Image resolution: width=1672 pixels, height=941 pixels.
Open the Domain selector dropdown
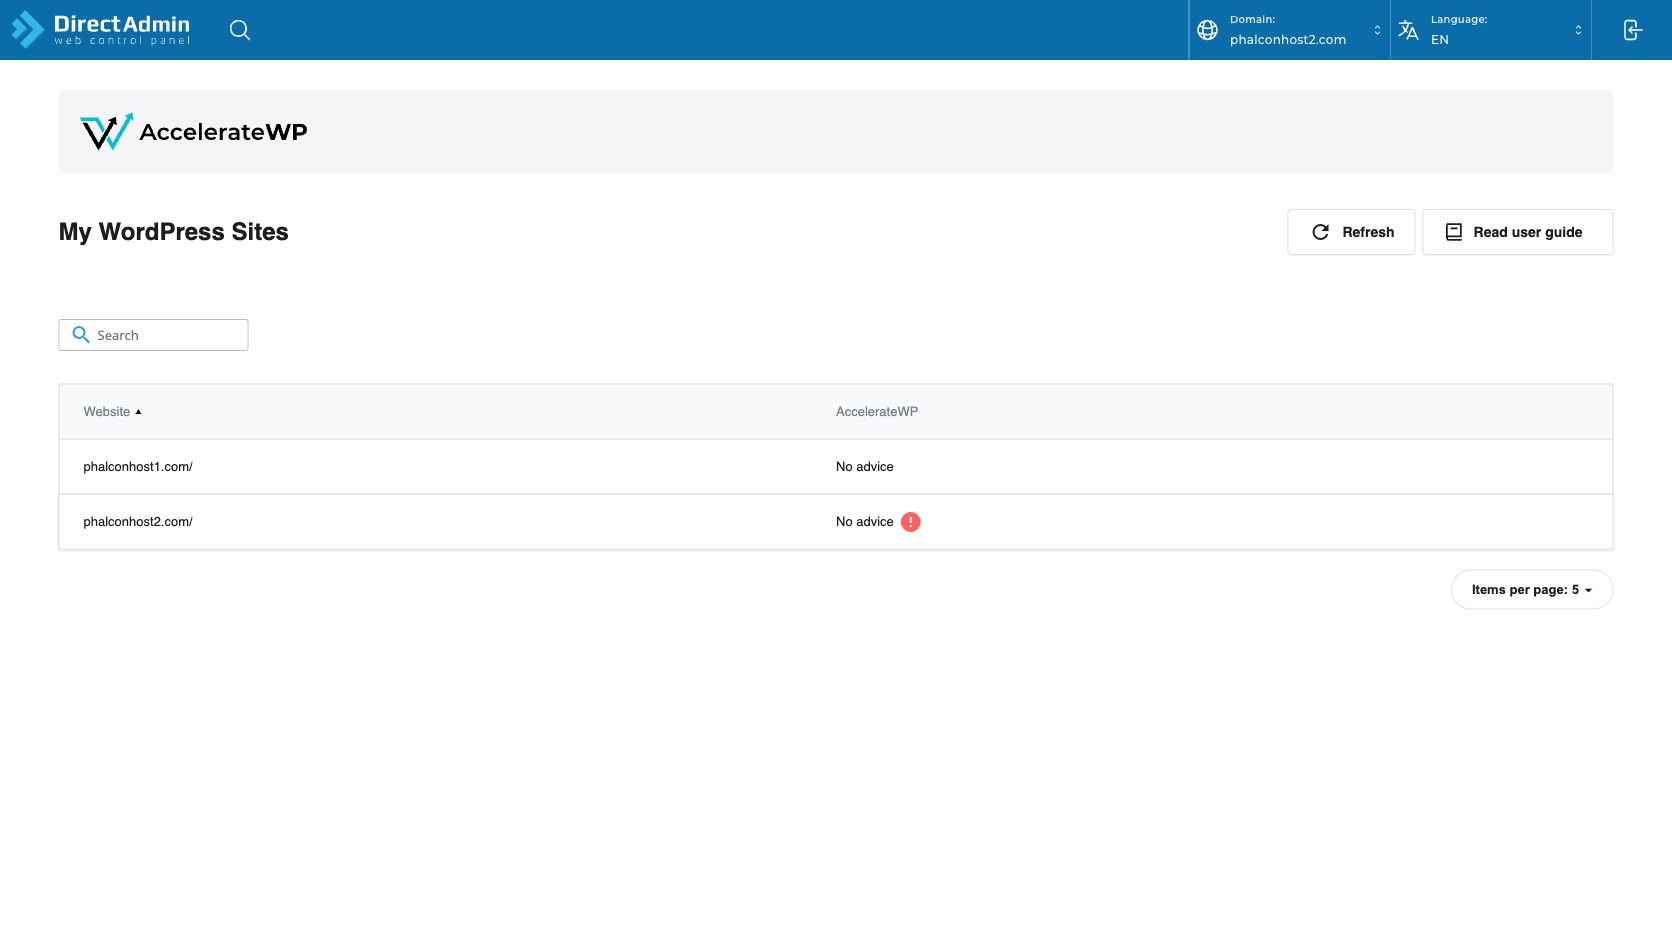pos(1290,30)
